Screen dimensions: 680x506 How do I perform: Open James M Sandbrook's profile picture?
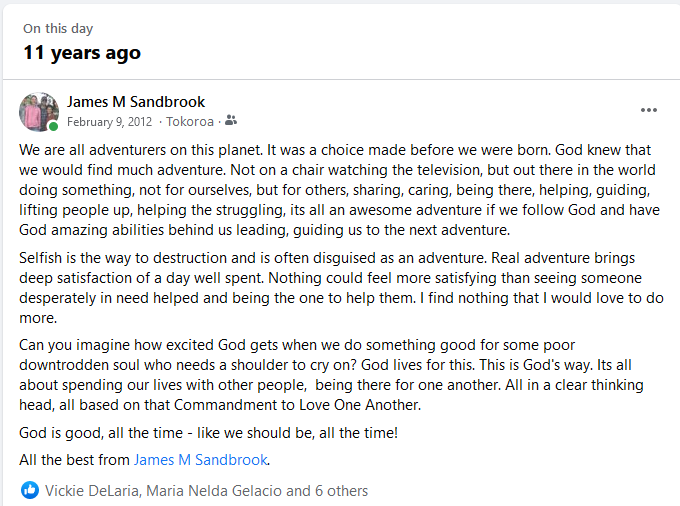[x=38, y=111]
